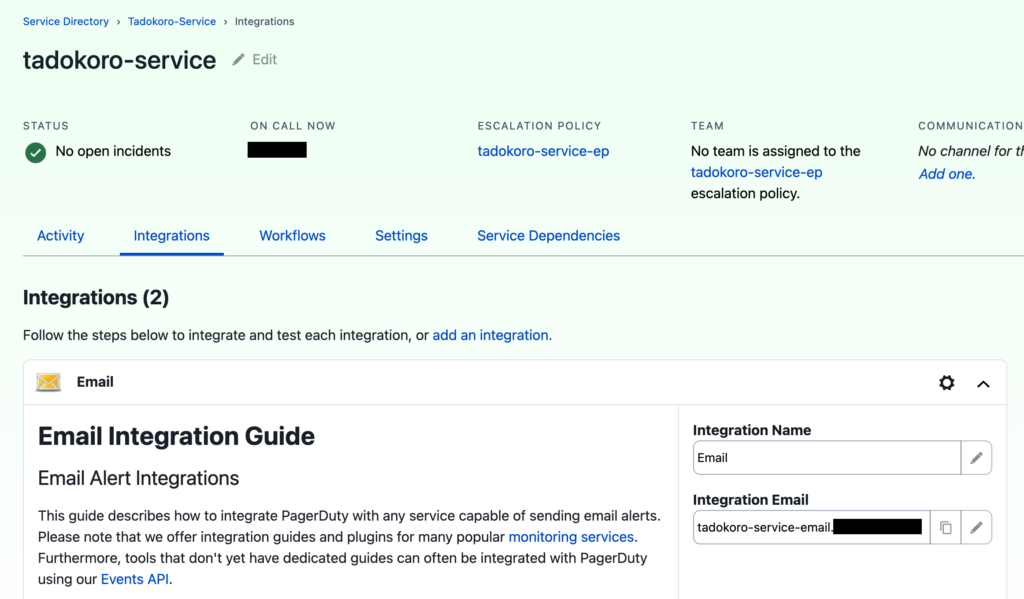The height and width of the screenshot is (599, 1024).
Task: Click Edit next to tadokoro-service title
Action: click(x=264, y=59)
